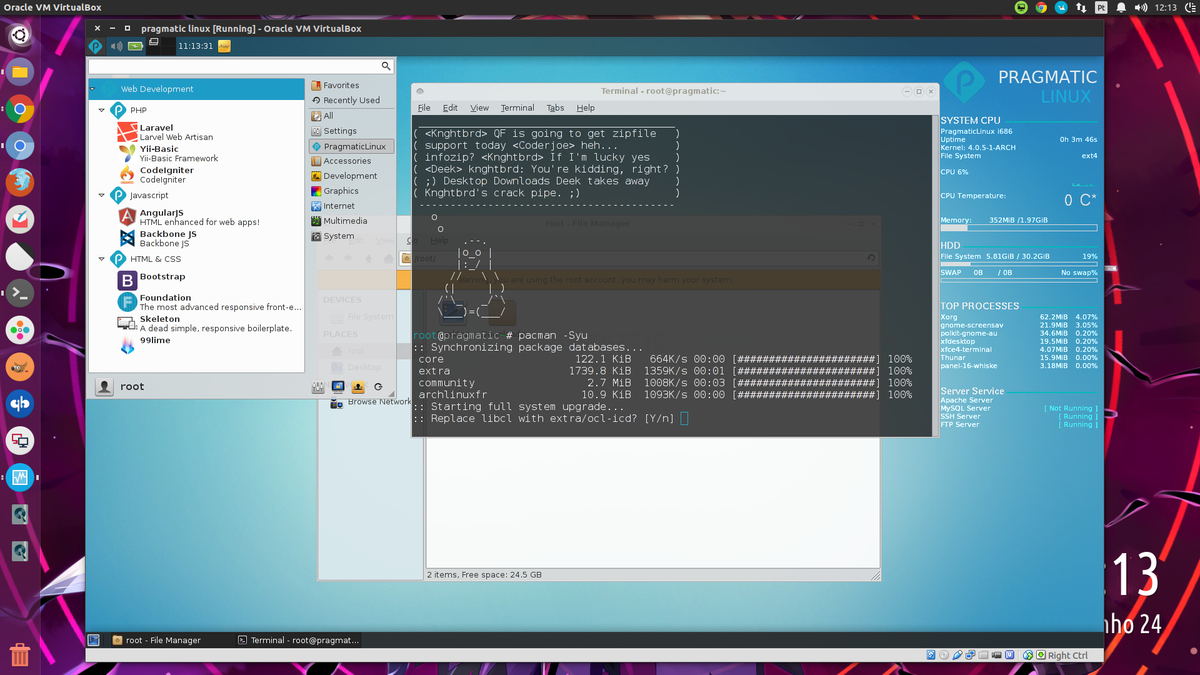Collapse the Web Development category

coord(93,89)
